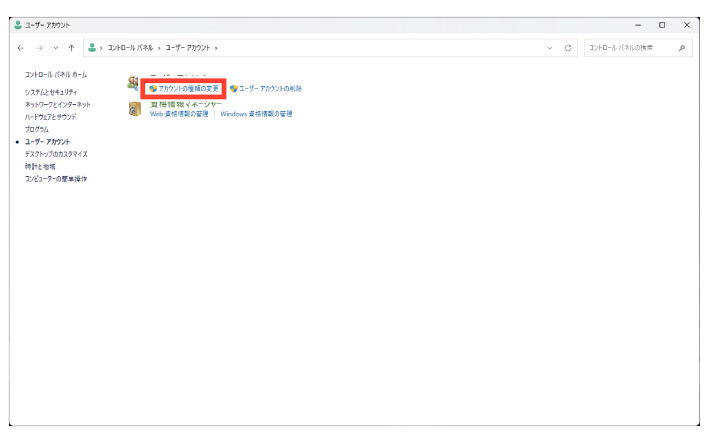Close the ユーザー アカウント window
The width and height of the screenshot is (708, 443).
coord(687,25)
